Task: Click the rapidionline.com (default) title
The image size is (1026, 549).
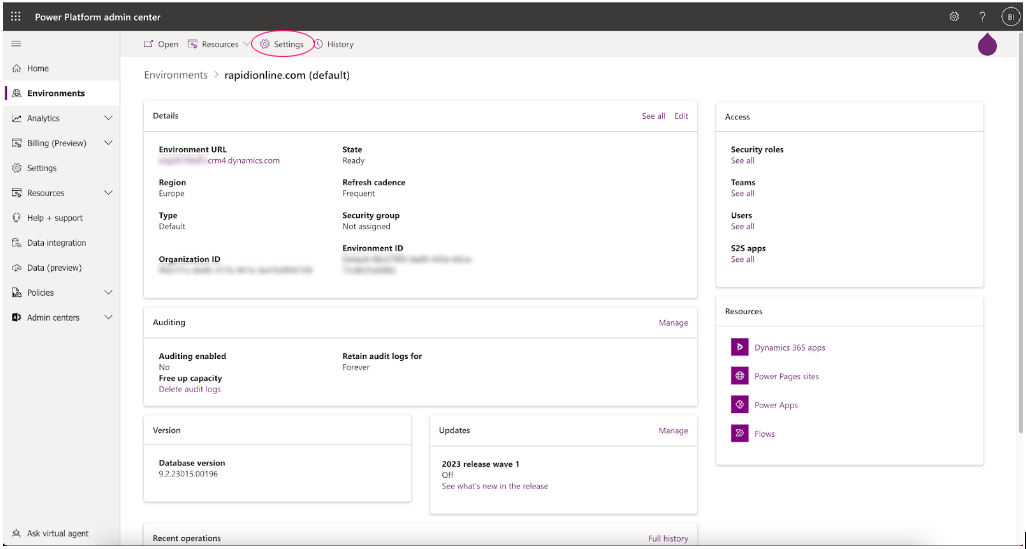Action: point(287,75)
